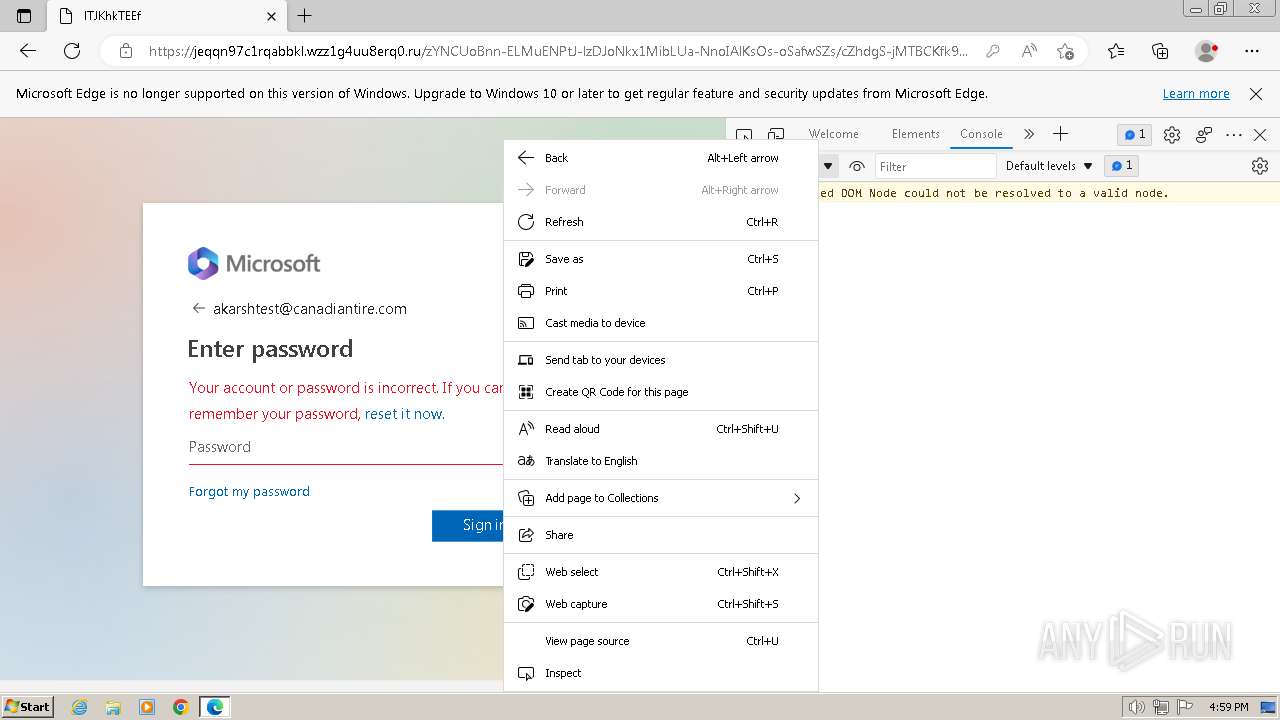Open the issues badge in the console toolbar
The image size is (1280, 720).
1122,166
